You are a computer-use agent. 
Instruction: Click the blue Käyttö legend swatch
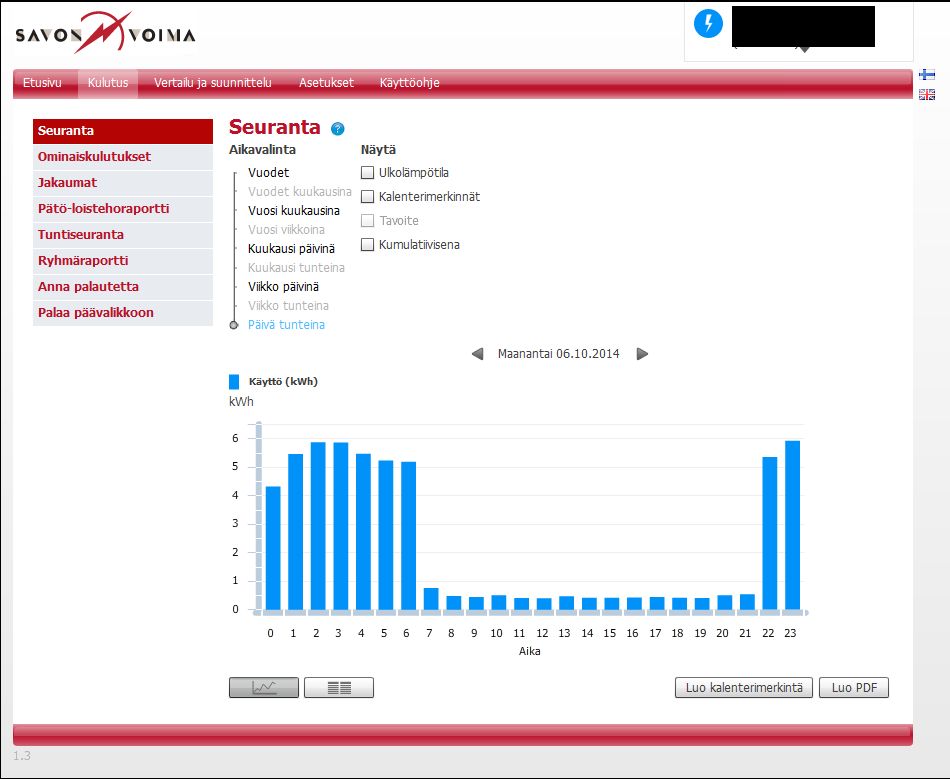pyautogui.click(x=234, y=381)
